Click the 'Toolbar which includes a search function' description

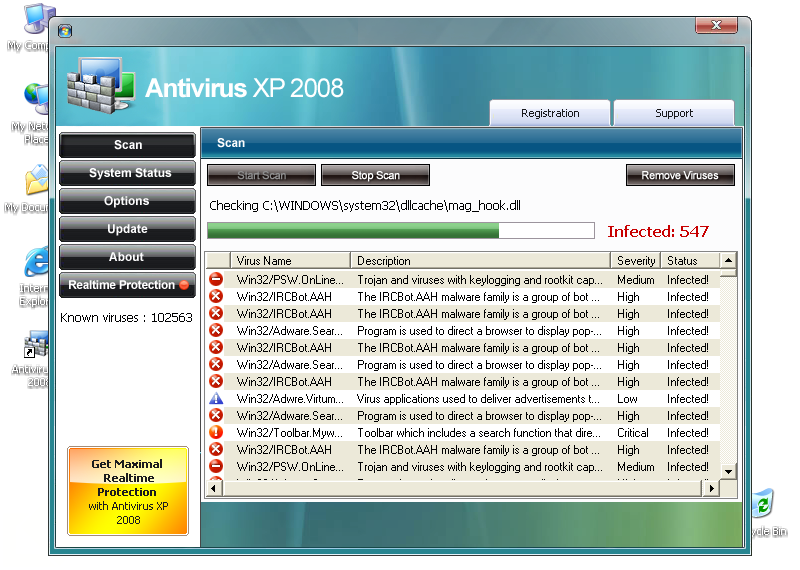click(479, 433)
